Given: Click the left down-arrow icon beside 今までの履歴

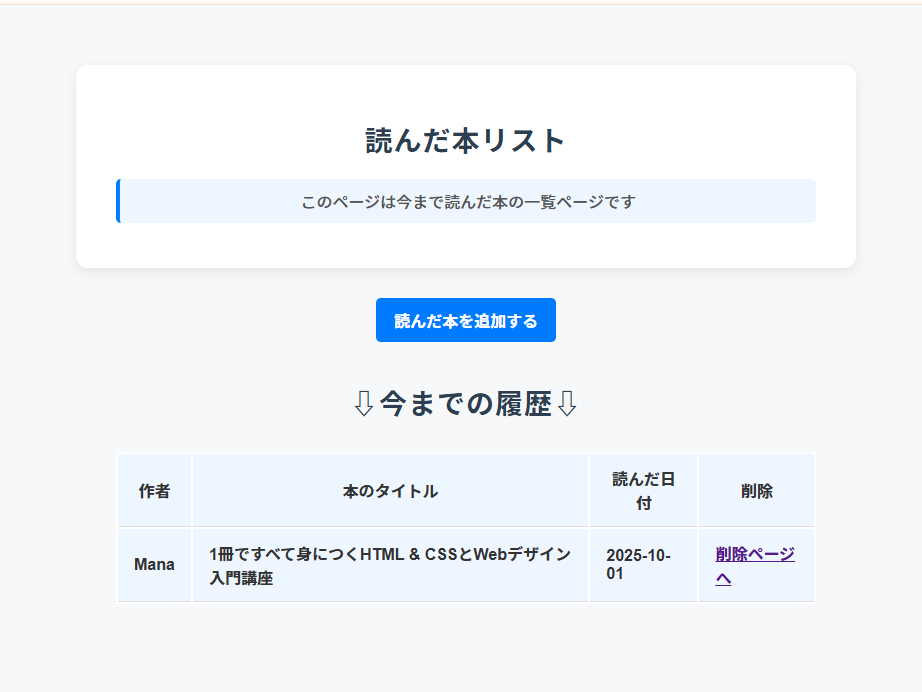Looking at the screenshot, I should point(364,404).
